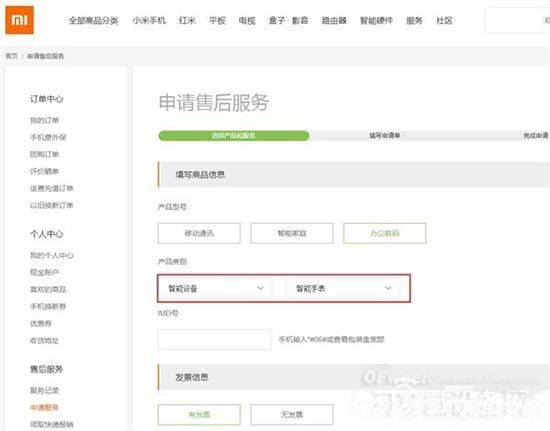The image size is (550, 431).
Task: Click the 申请售后服务 page title
Action: 214,102
